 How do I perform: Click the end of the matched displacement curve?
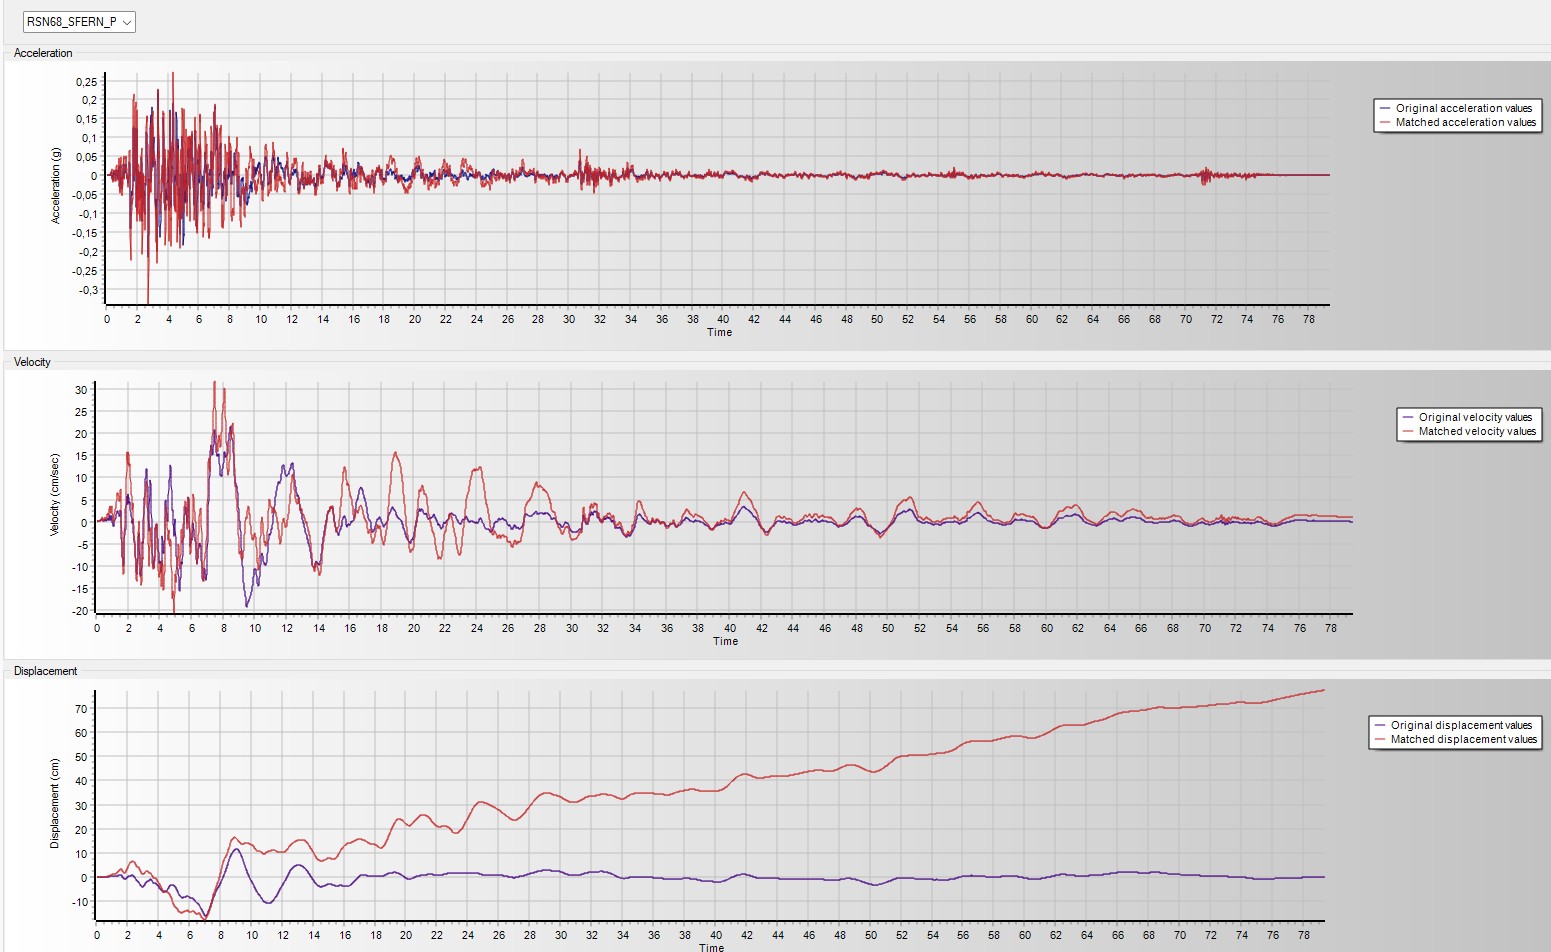pyautogui.click(x=1323, y=690)
